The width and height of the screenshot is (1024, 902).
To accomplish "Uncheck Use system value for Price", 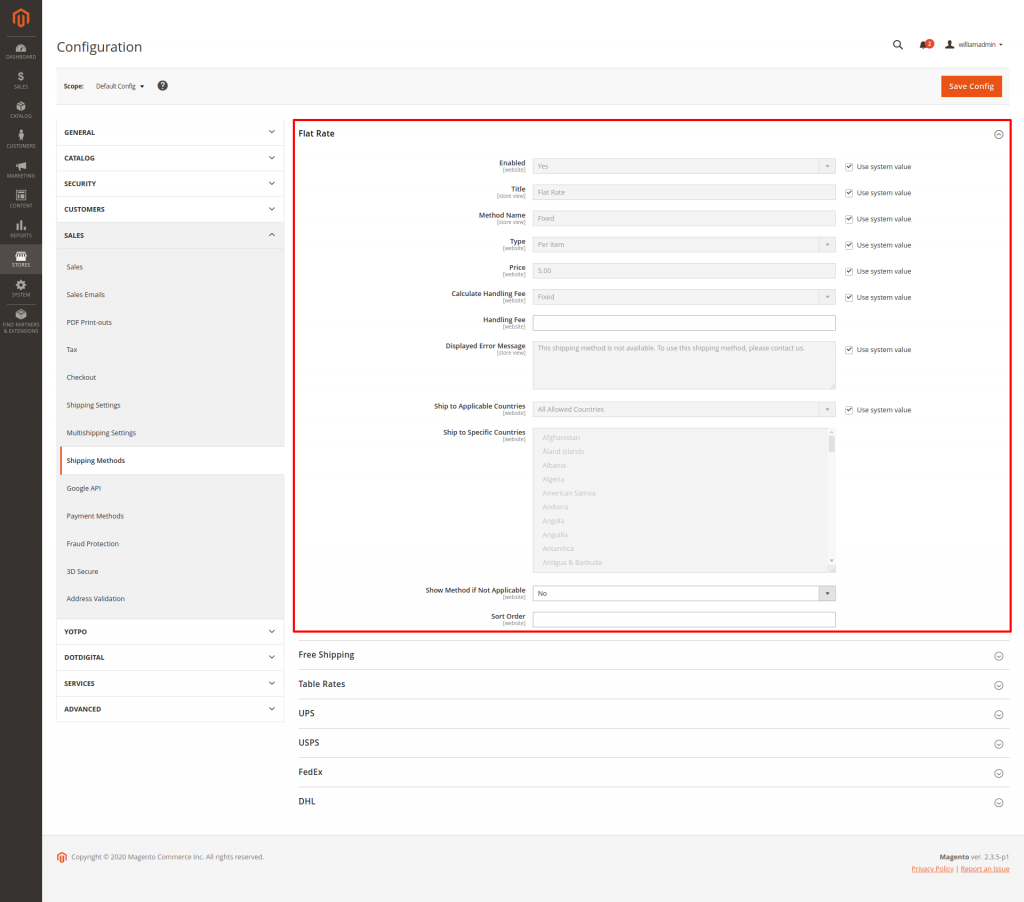I will click(849, 271).
